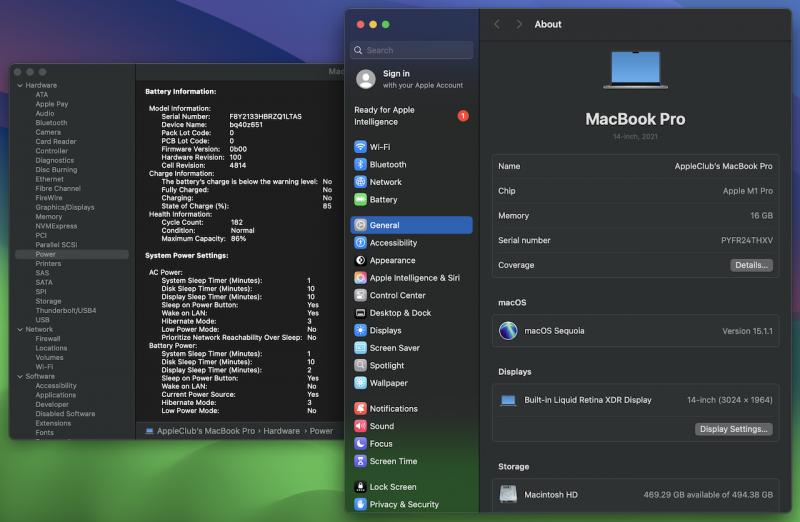Screen dimensions: 800x522
Task: Click Hardware in the System Information path bar
Action: [x=282, y=431]
